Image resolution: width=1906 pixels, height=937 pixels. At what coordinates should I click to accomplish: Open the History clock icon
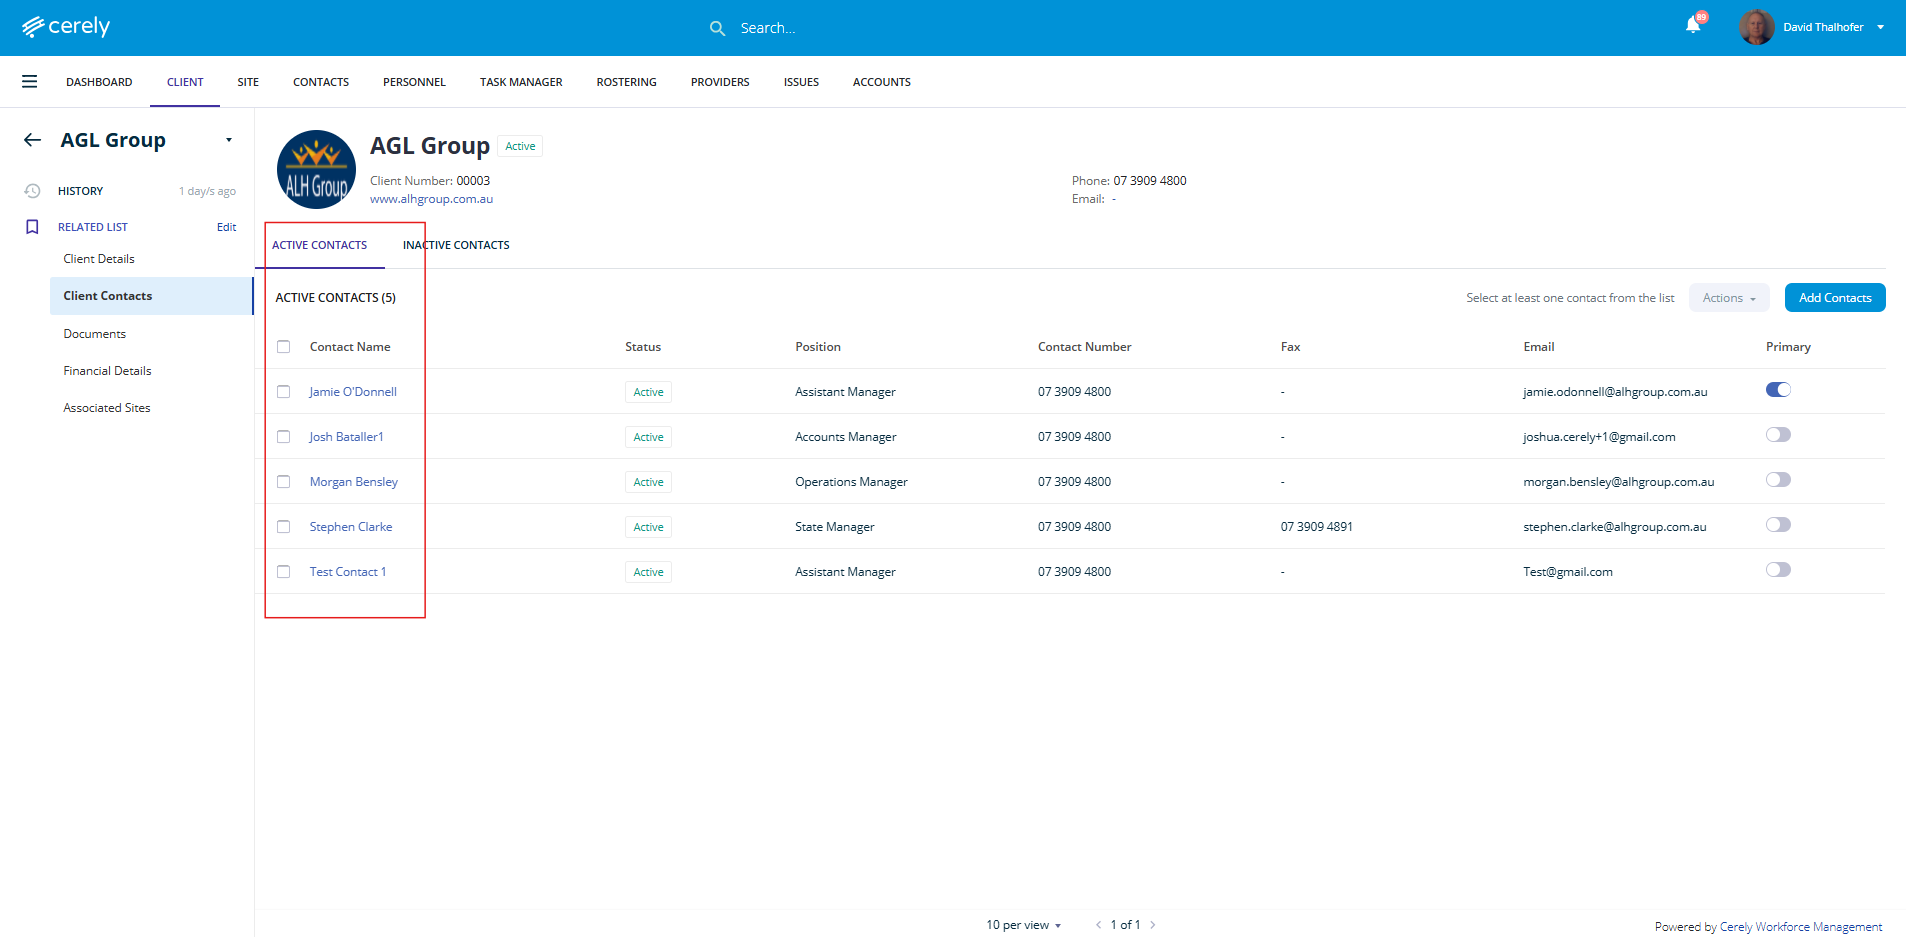click(x=32, y=191)
